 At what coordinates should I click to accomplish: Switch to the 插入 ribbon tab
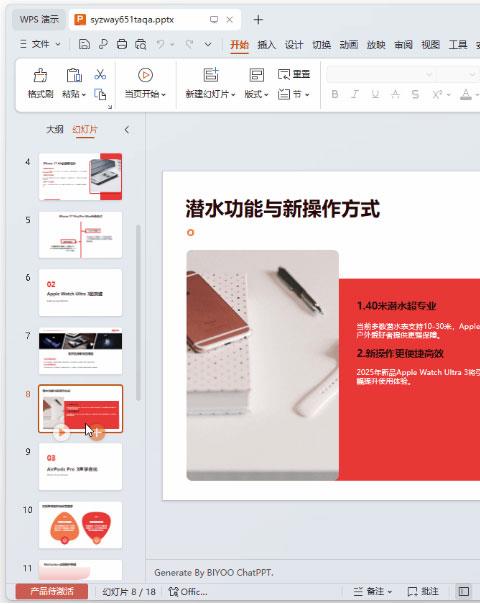pos(267,45)
